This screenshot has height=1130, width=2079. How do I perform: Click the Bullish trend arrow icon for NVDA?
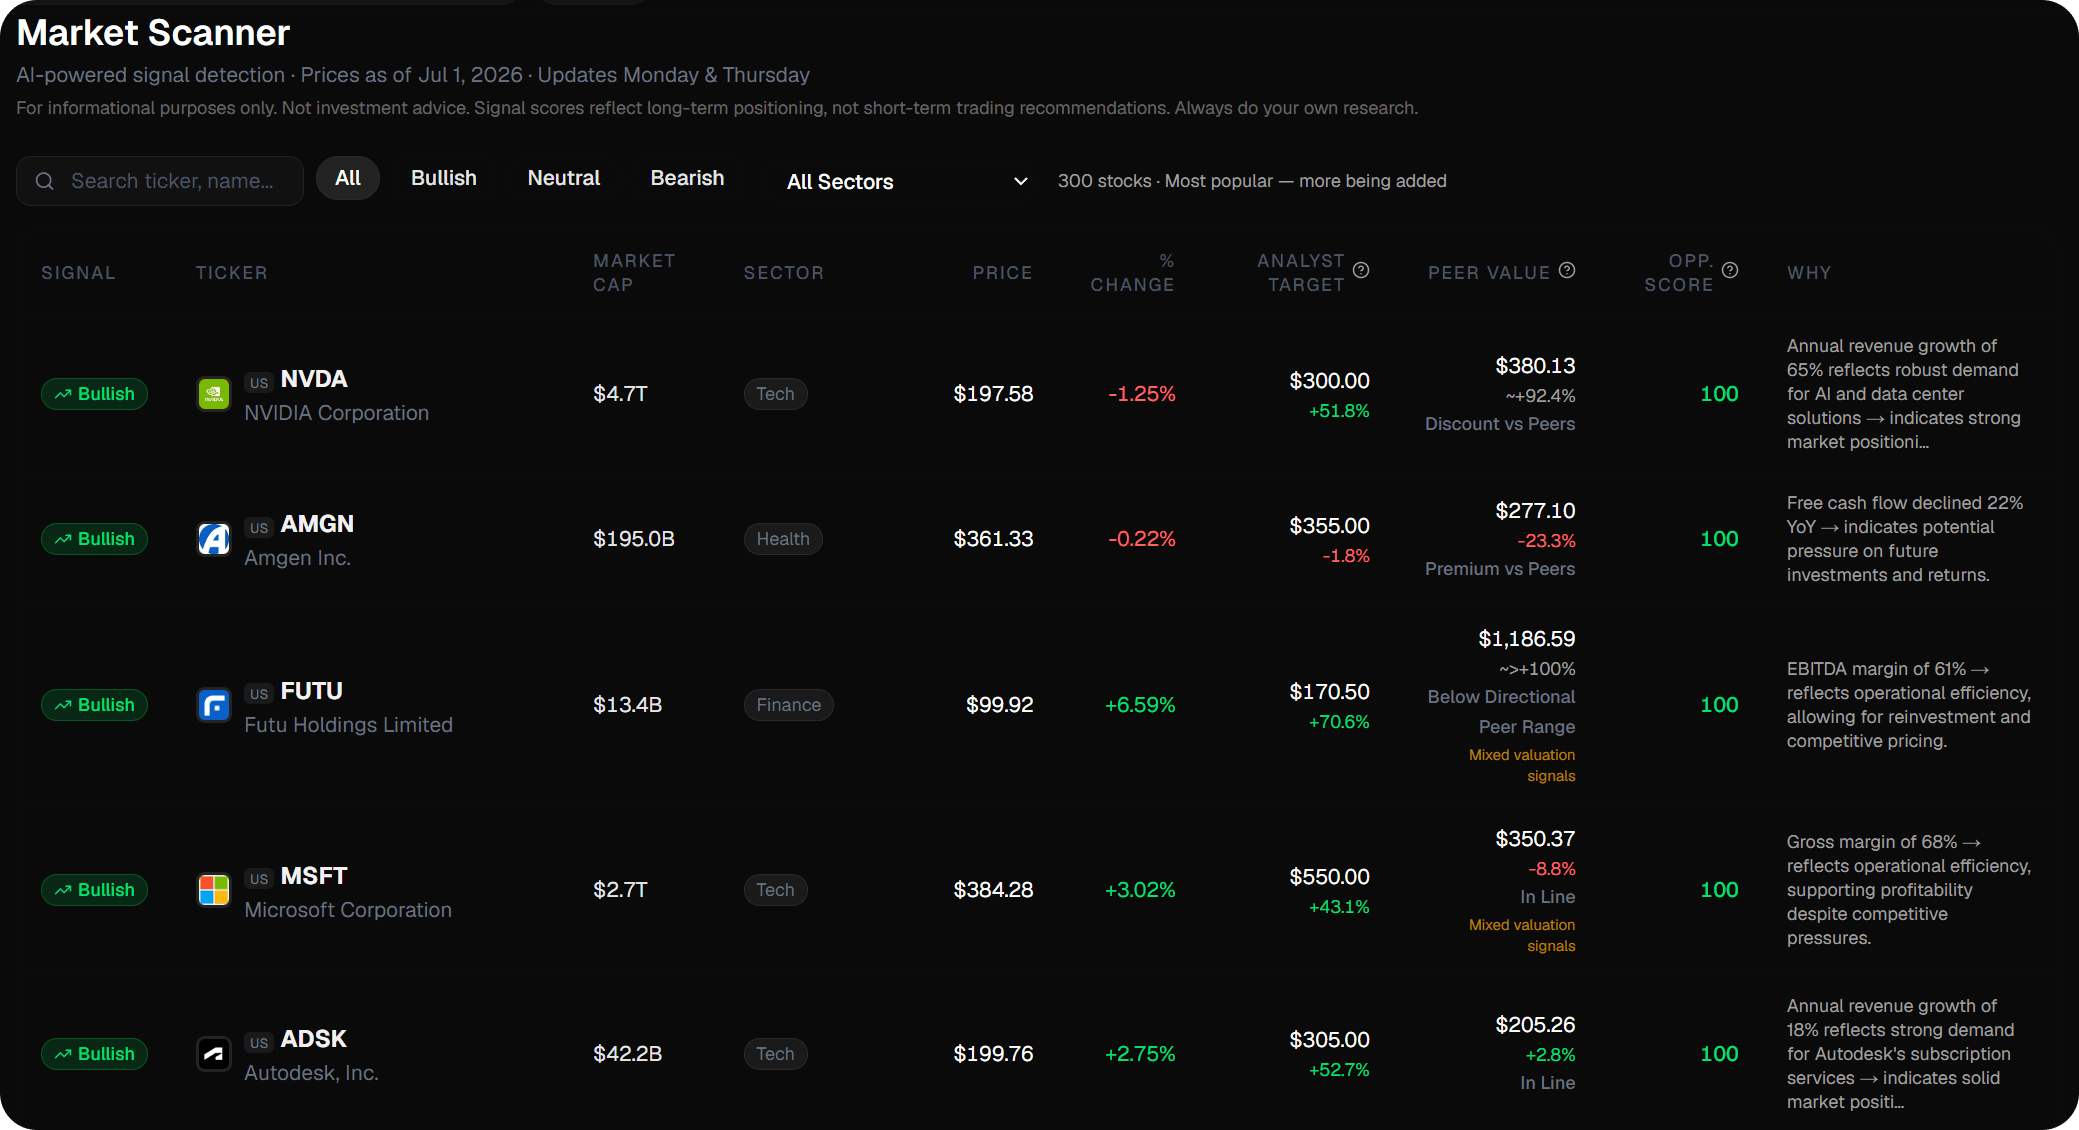click(63, 394)
